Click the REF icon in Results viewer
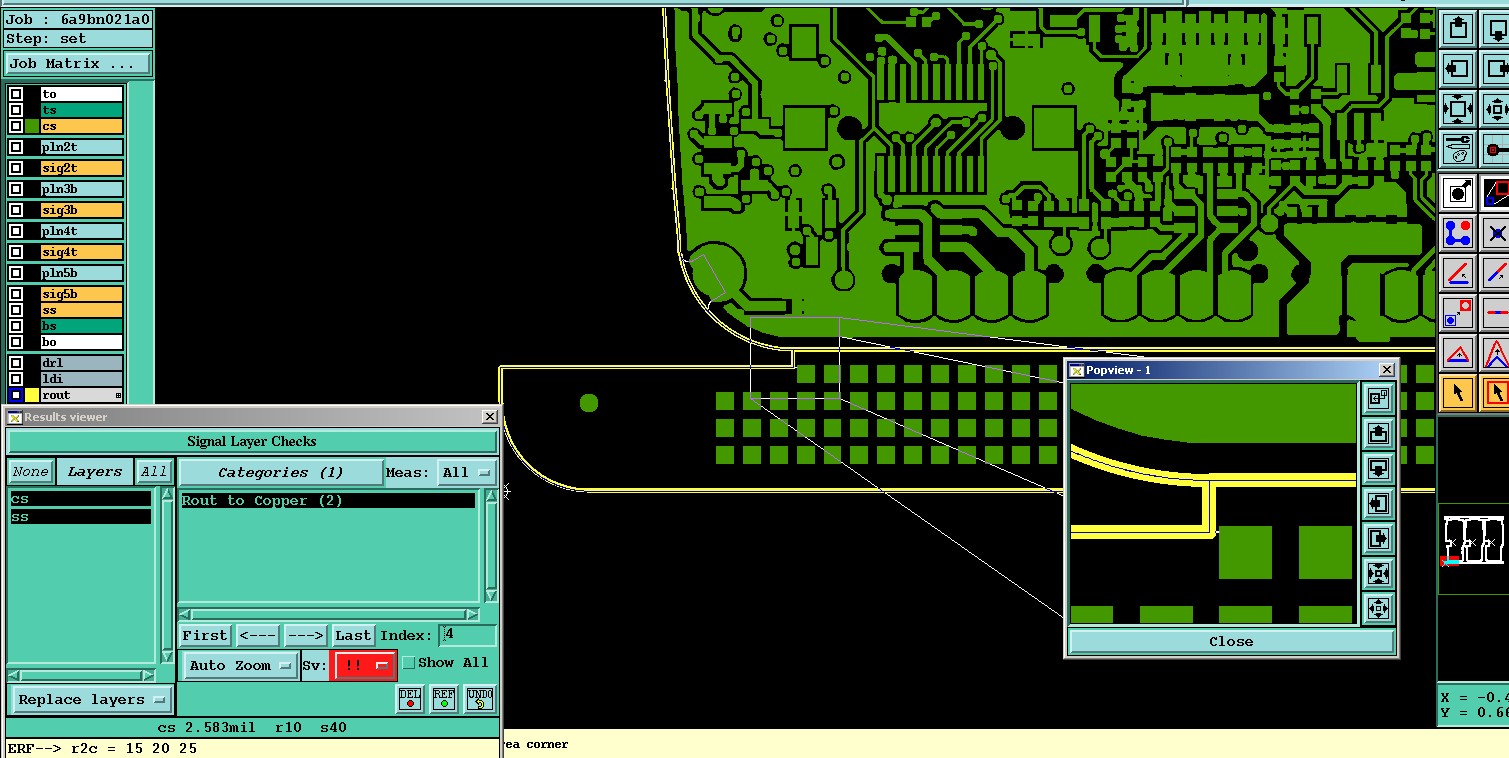 coord(444,699)
